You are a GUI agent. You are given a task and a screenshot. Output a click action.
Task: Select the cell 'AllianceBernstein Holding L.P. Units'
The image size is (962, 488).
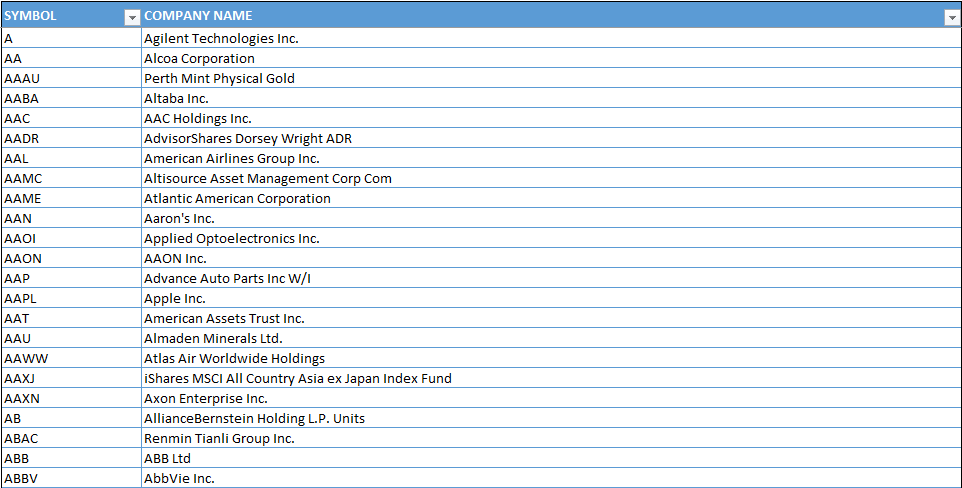(551, 419)
